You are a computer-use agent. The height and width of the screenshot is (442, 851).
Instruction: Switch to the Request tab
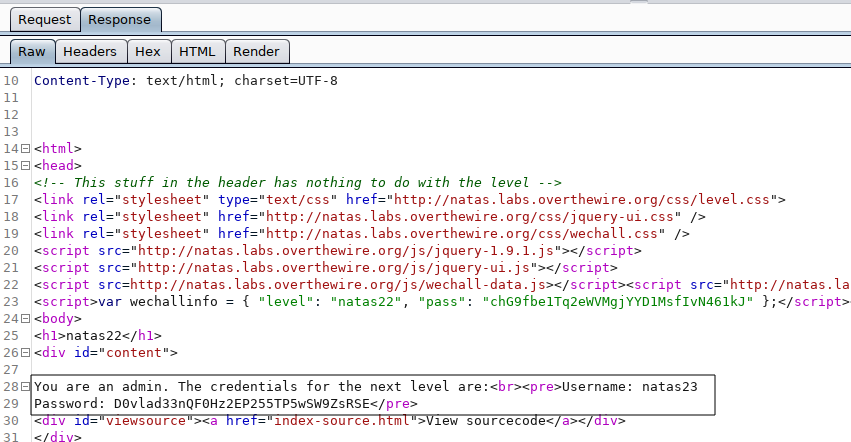coord(45,20)
